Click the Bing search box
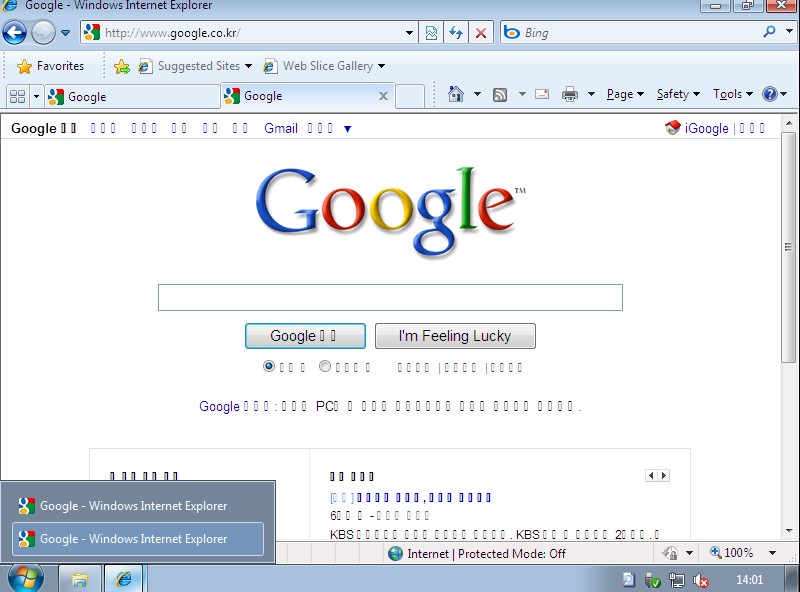 pyautogui.click(x=630, y=33)
